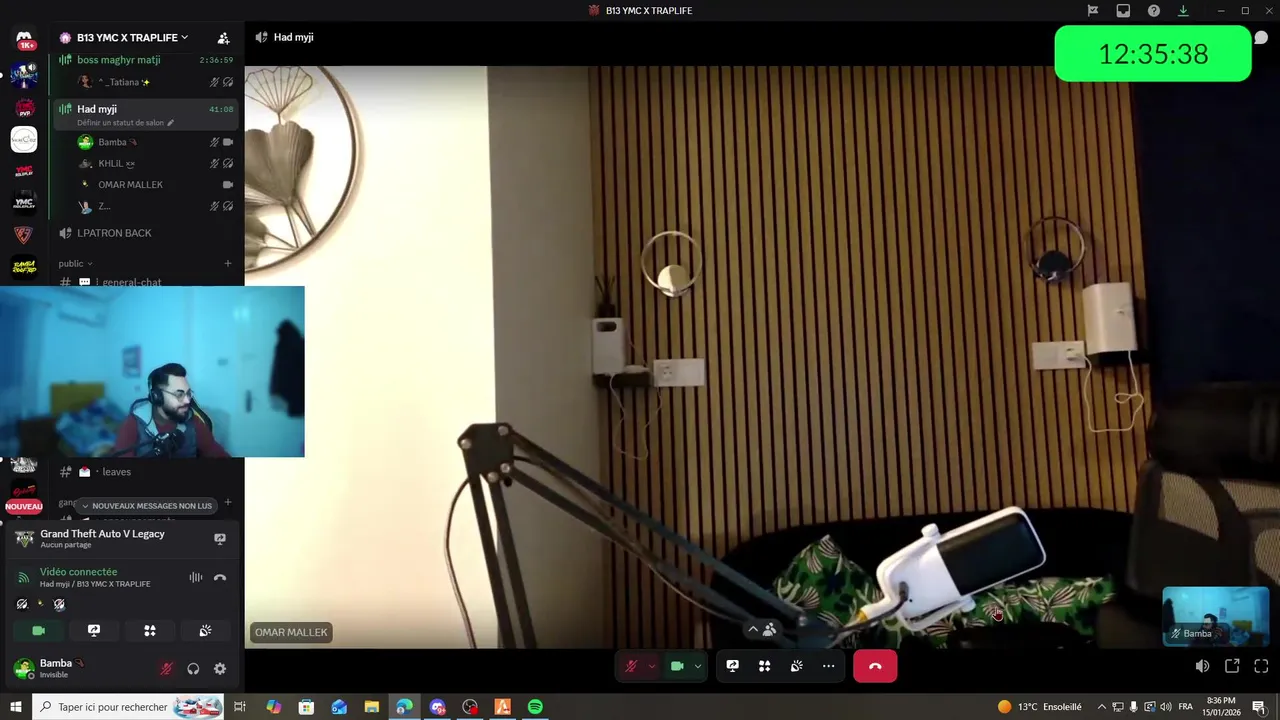Open more options three dots menu
This screenshot has width=1280, height=720.
tap(829, 666)
